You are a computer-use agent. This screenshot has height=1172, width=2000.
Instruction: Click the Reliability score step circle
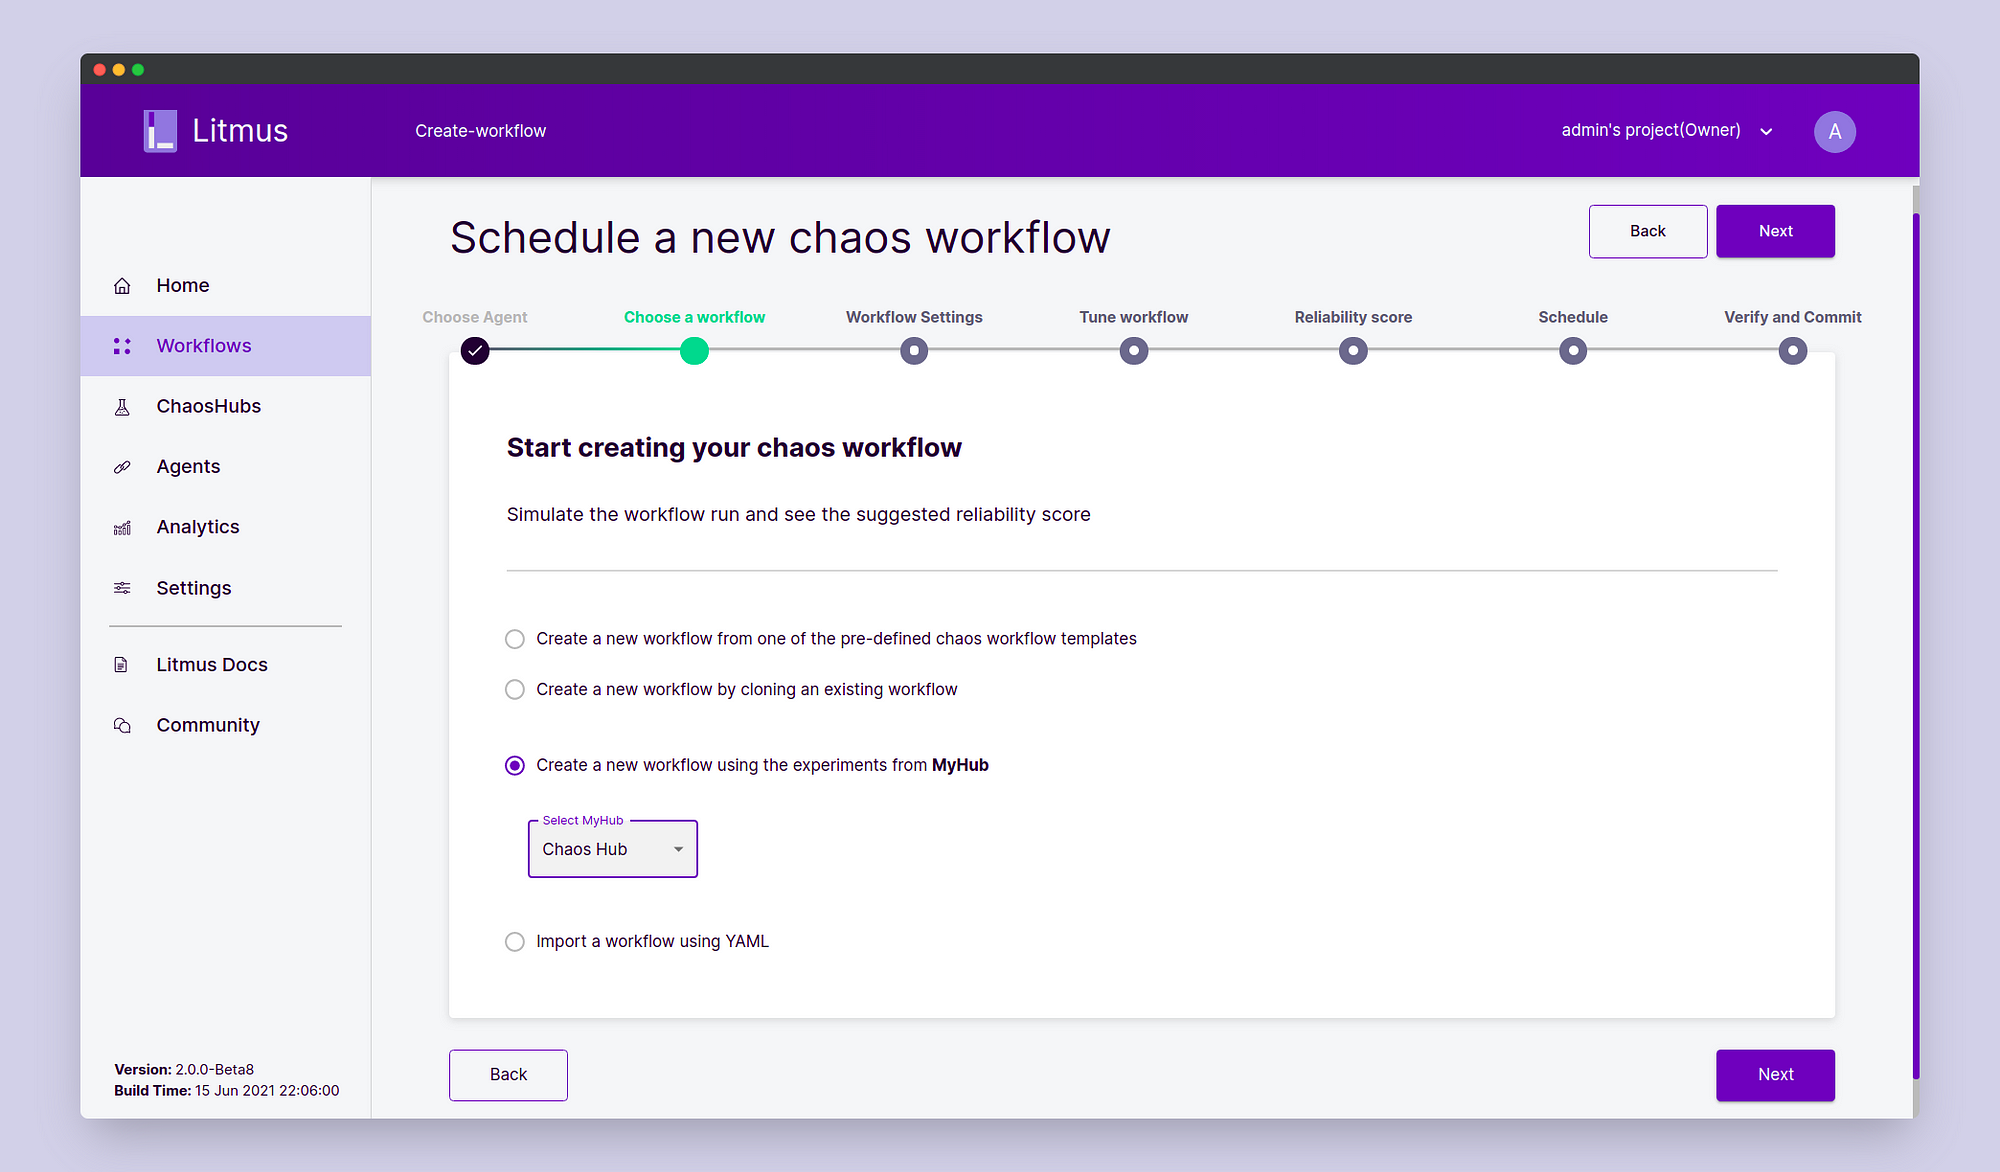click(x=1353, y=351)
